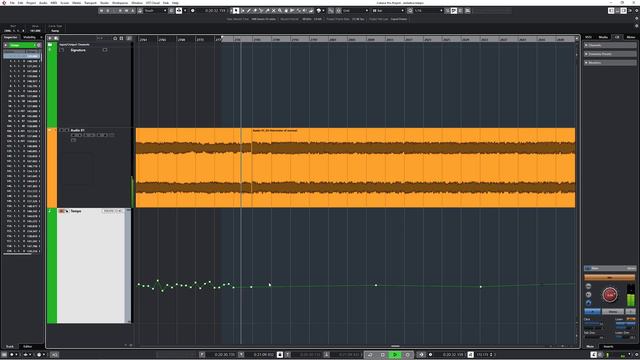Select the Audio 01 track header

pyautogui.click(x=77, y=130)
